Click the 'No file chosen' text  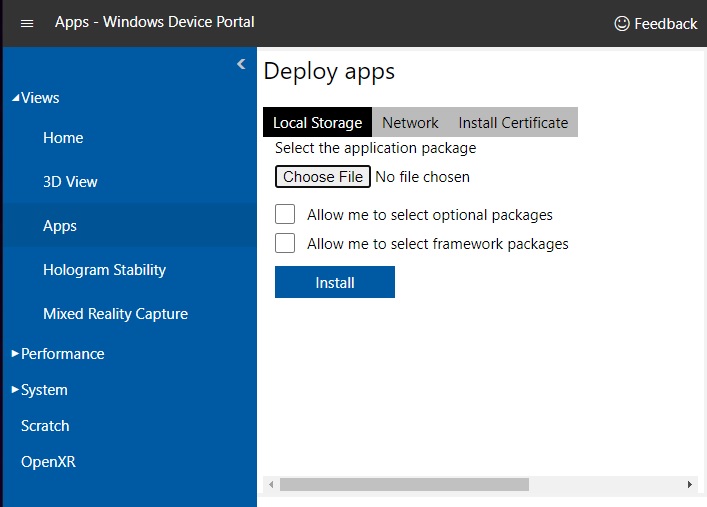(422, 177)
